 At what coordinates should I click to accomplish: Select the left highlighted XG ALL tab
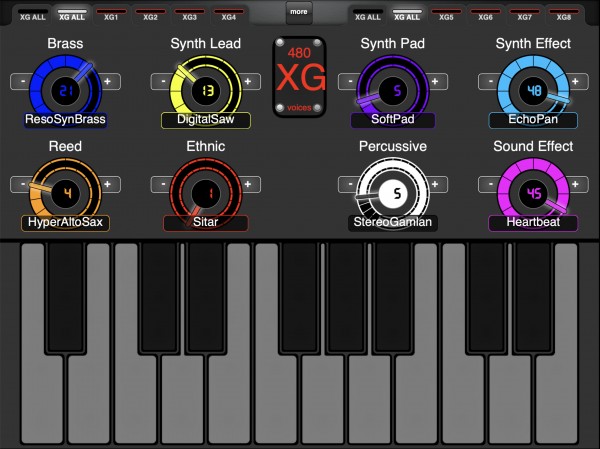72,15
